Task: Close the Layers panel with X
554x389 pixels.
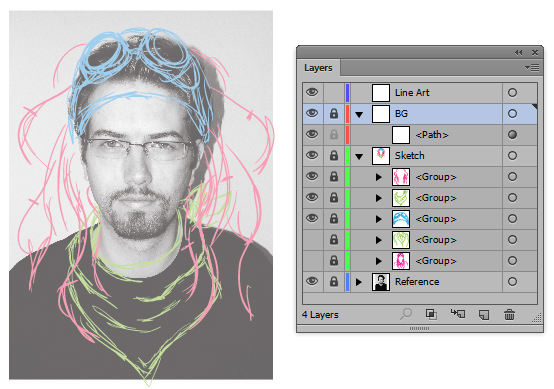Action: click(535, 53)
